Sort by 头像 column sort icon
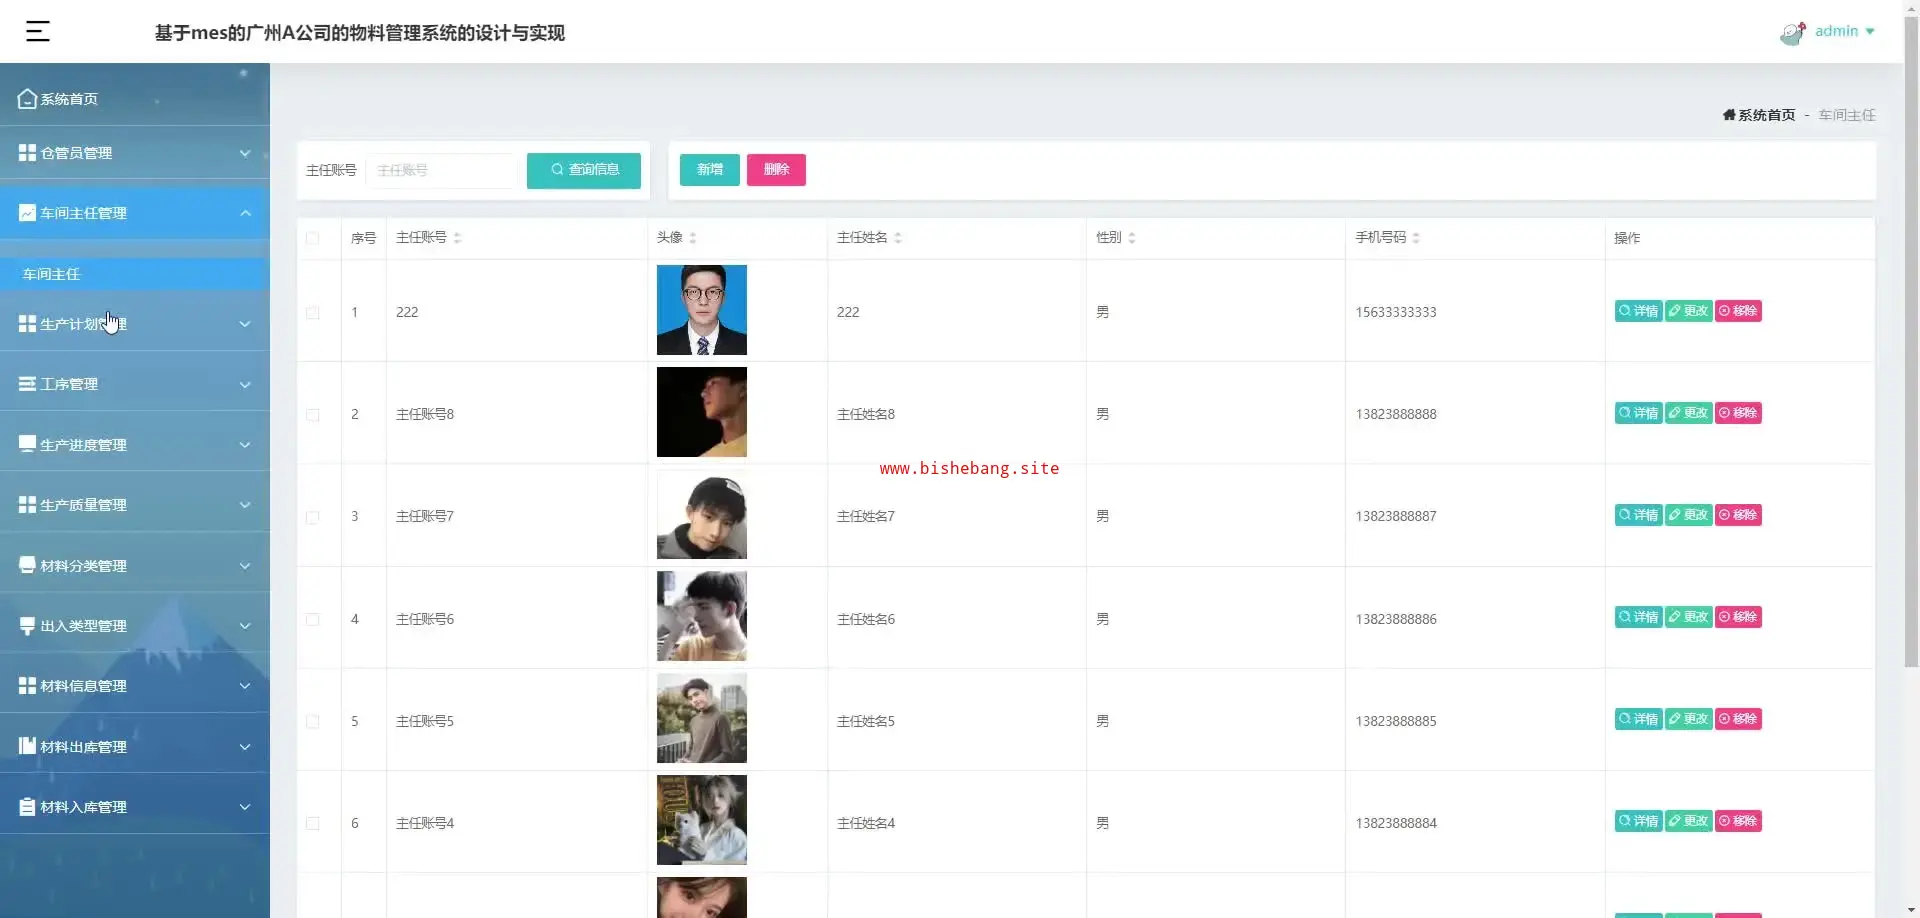 pyautogui.click(x=693, y=238)
